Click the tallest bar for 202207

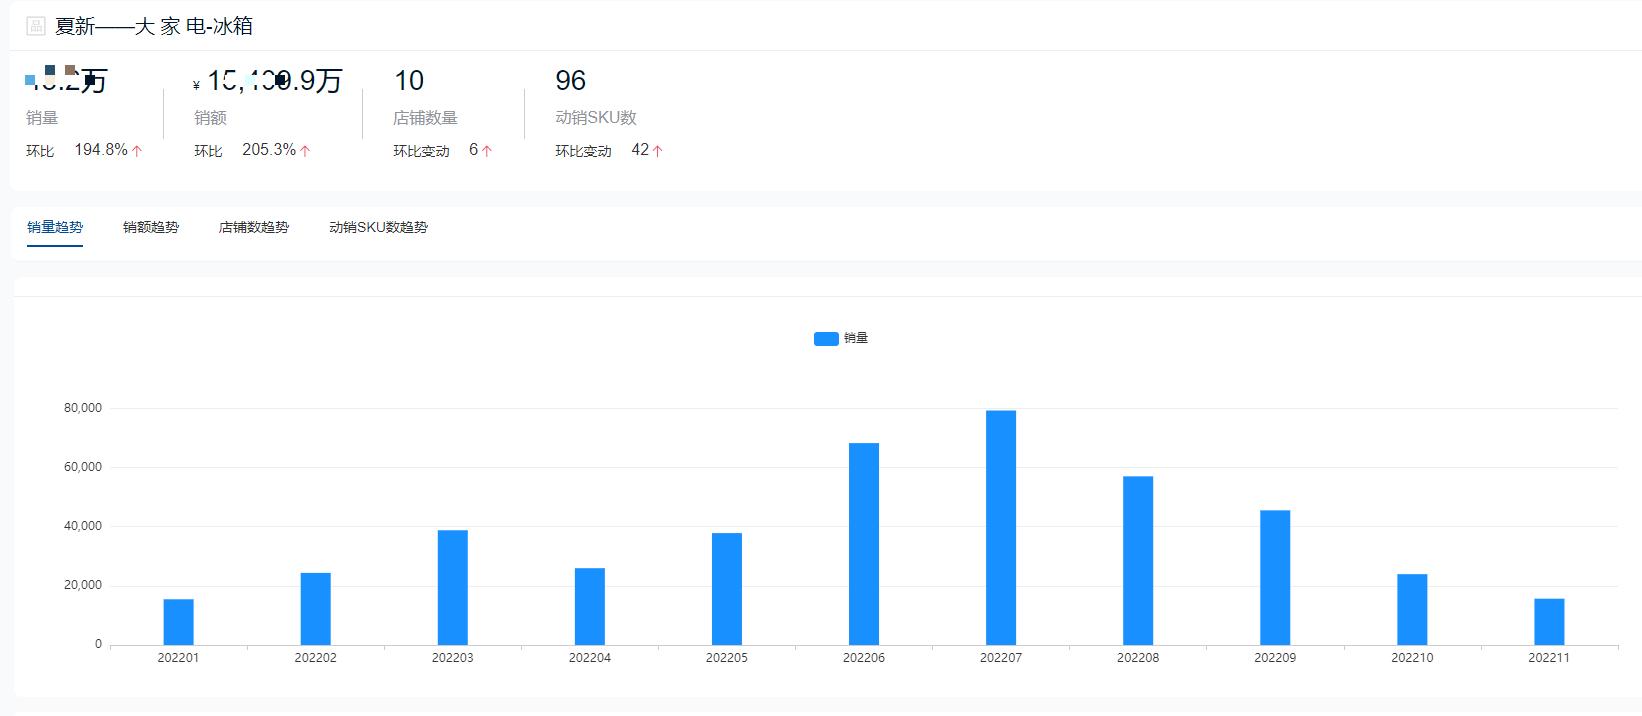[x=1001, y=528]
